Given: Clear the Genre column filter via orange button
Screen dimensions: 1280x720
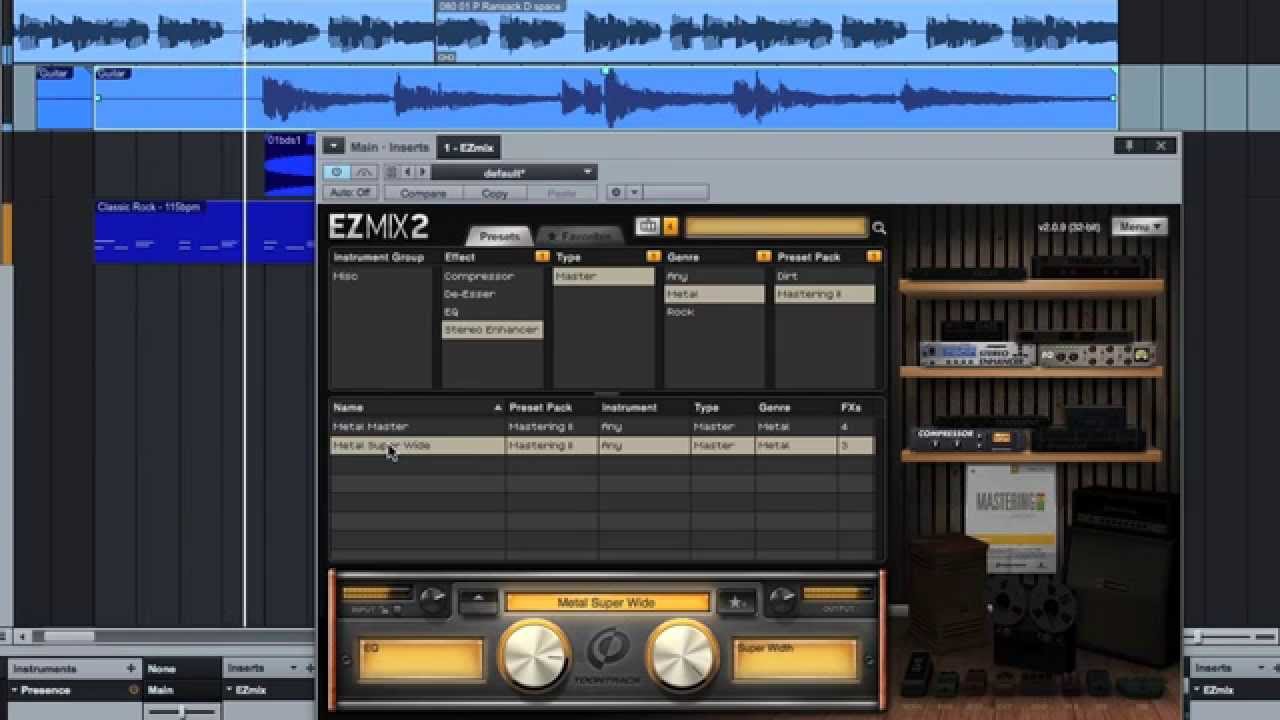Looking at the screenshot, I should tap(763, 257).
